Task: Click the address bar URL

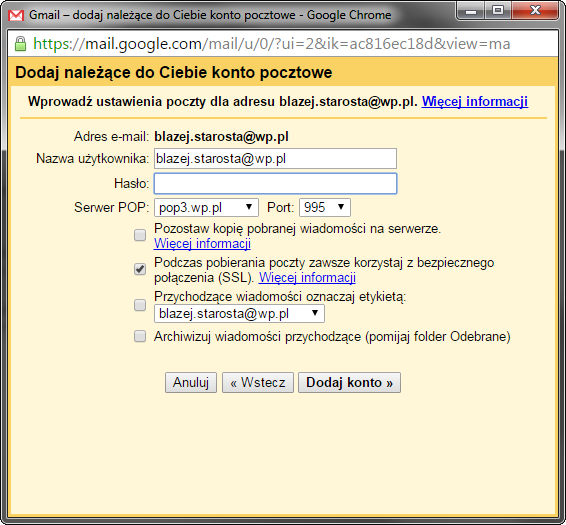Action: (271, 44)
